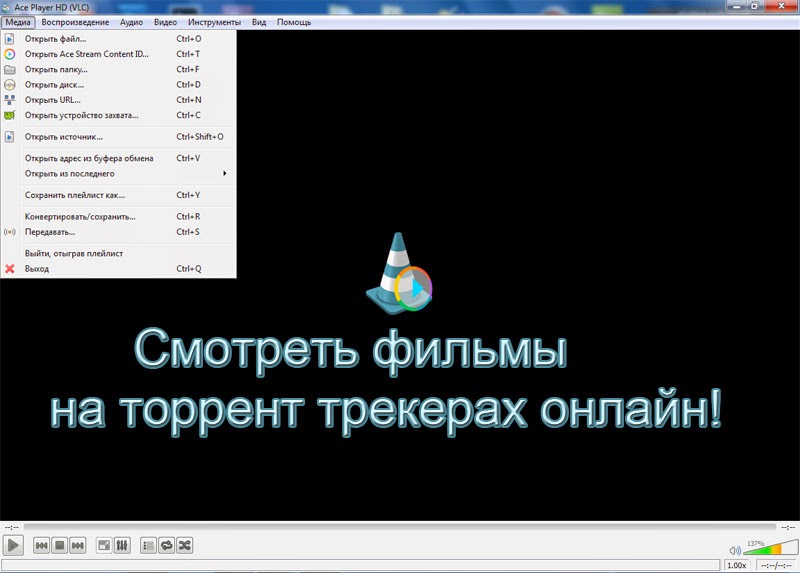Image resolution: width=800 pixels, height=573 pixels.
Task: Click the Ctrl+Shift+O shortcut text
Action: tap(200, 137)
